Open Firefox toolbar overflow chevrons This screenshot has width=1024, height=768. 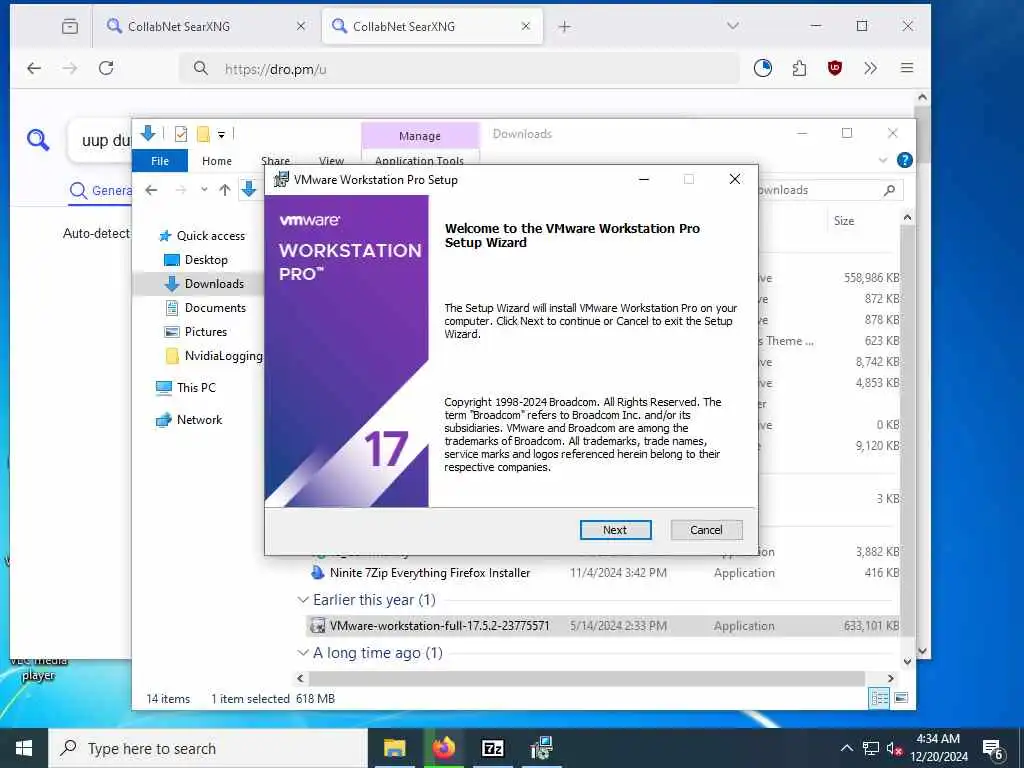tap(871, 68)
